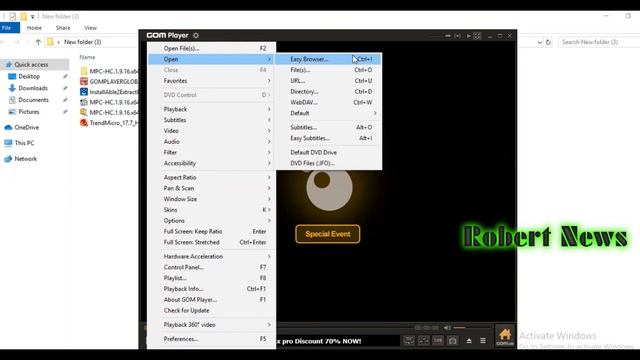Open Preferences... F5 menu item
Viewport: 640px width, 360px height.
point(212,339)
